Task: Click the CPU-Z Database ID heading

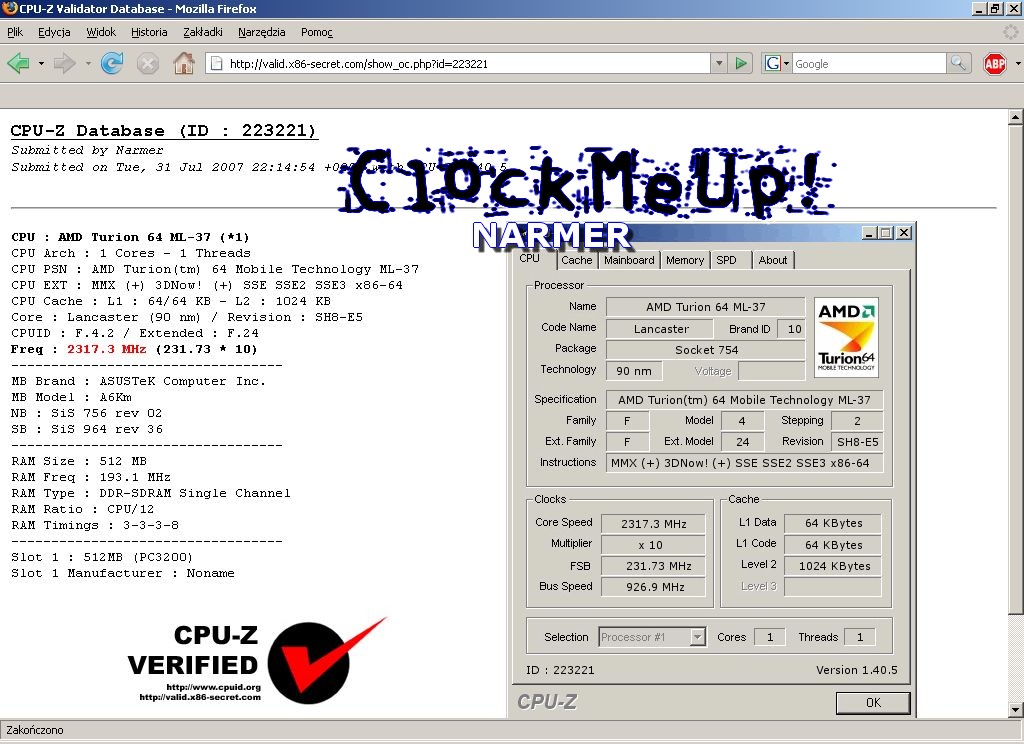Action: tap(164, 131)
